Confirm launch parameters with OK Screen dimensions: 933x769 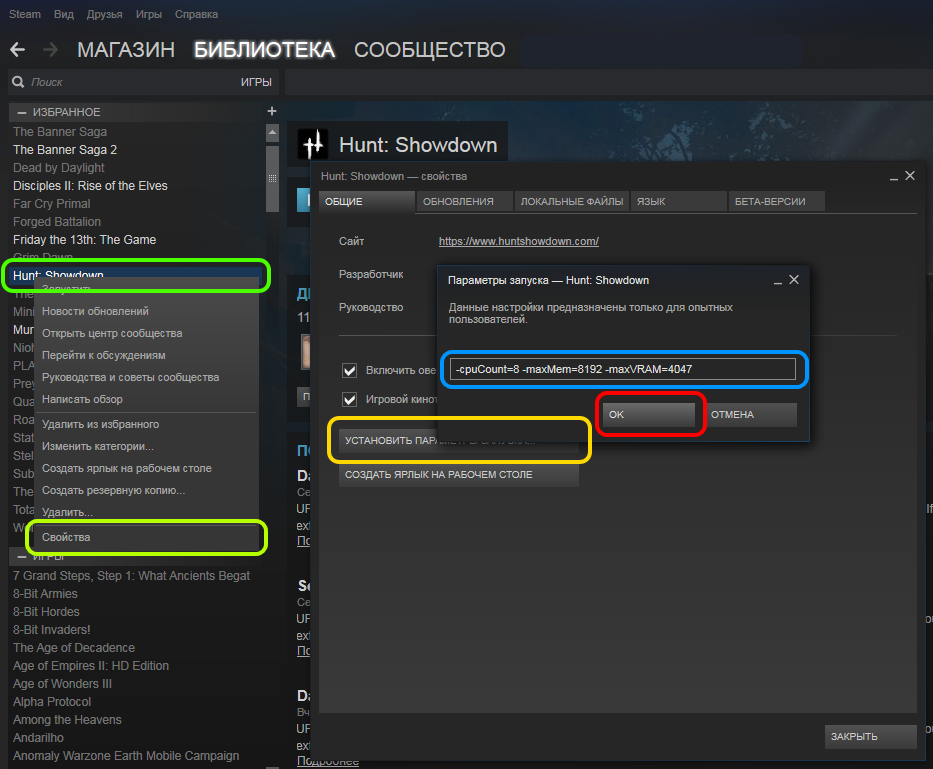(649, 414)
